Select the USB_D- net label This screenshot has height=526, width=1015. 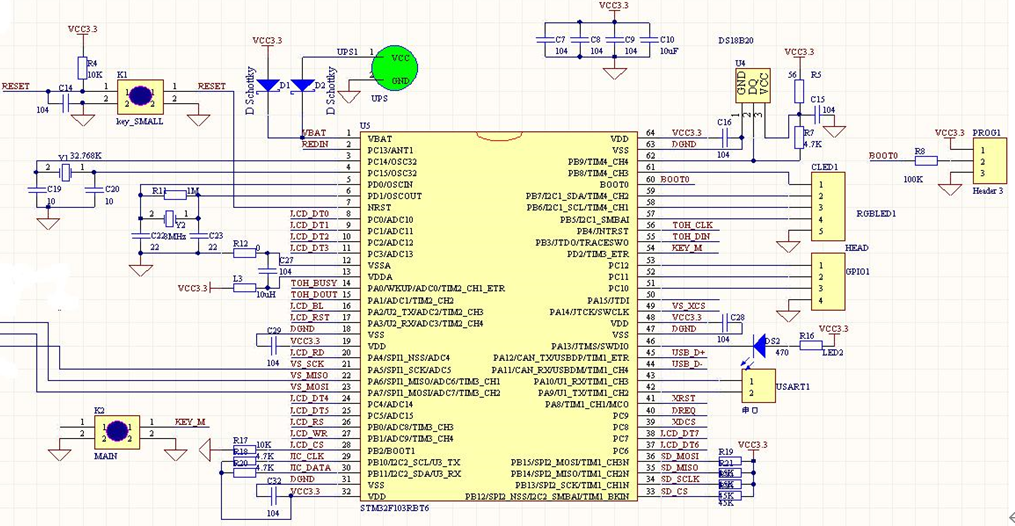point(687,364)
